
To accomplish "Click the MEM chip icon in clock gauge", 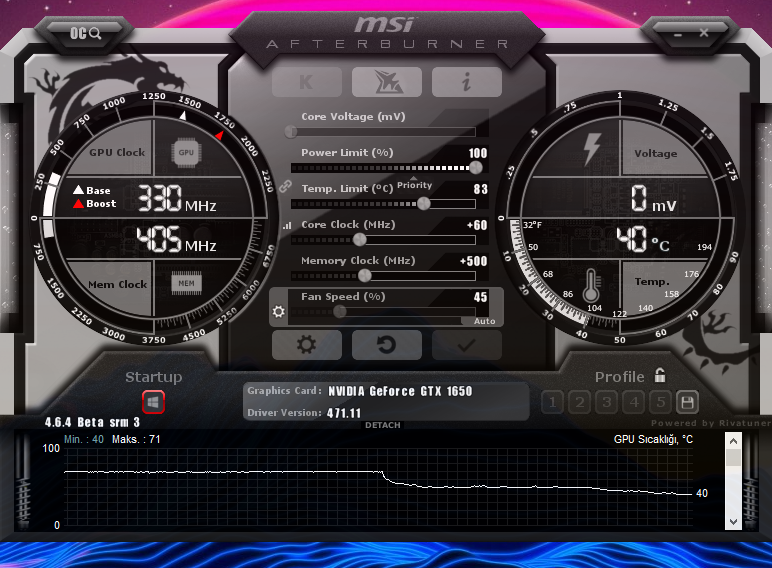I will coord(186,283).
